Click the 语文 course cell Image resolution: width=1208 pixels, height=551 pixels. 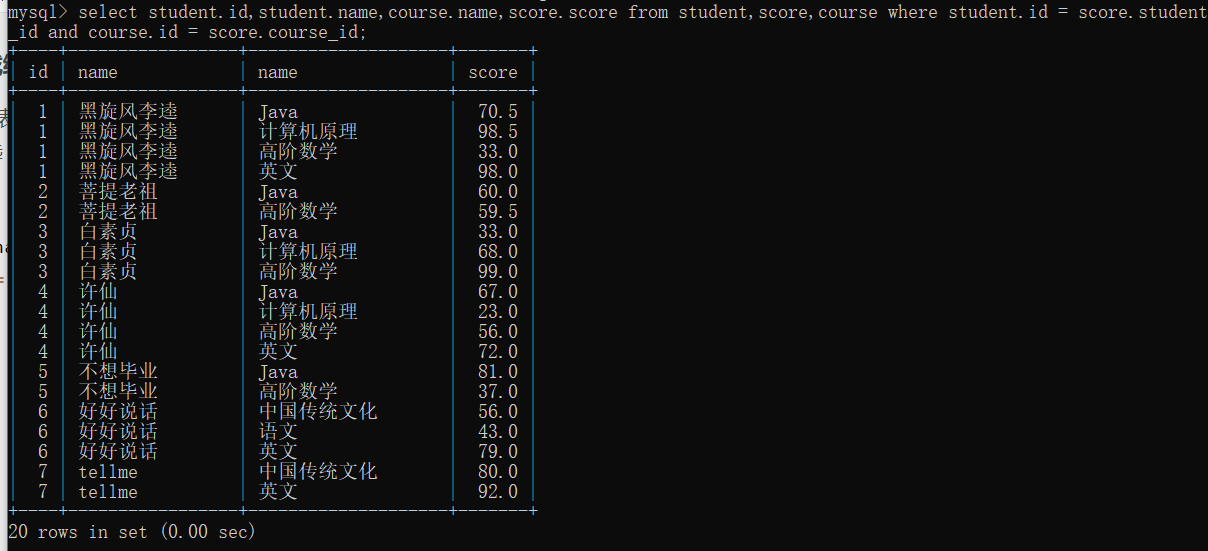[x=278, y=432]
